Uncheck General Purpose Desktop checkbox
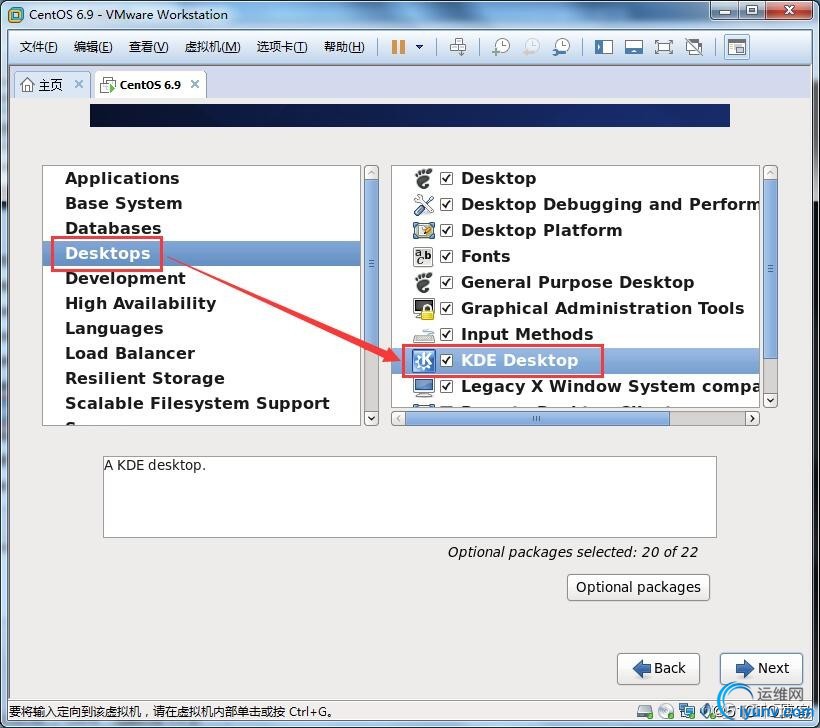This screenshot has width=820, height=728. click(x=446, y=282)
